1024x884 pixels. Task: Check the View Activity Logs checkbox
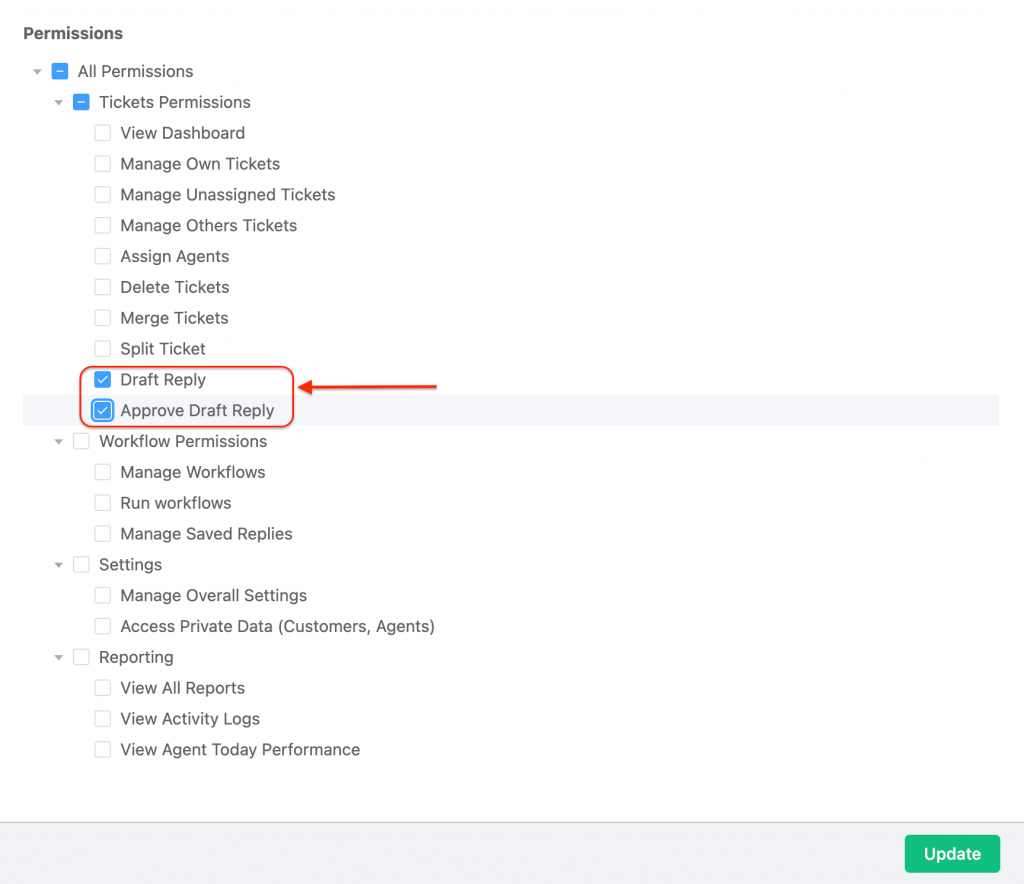[x=103, y=719]
